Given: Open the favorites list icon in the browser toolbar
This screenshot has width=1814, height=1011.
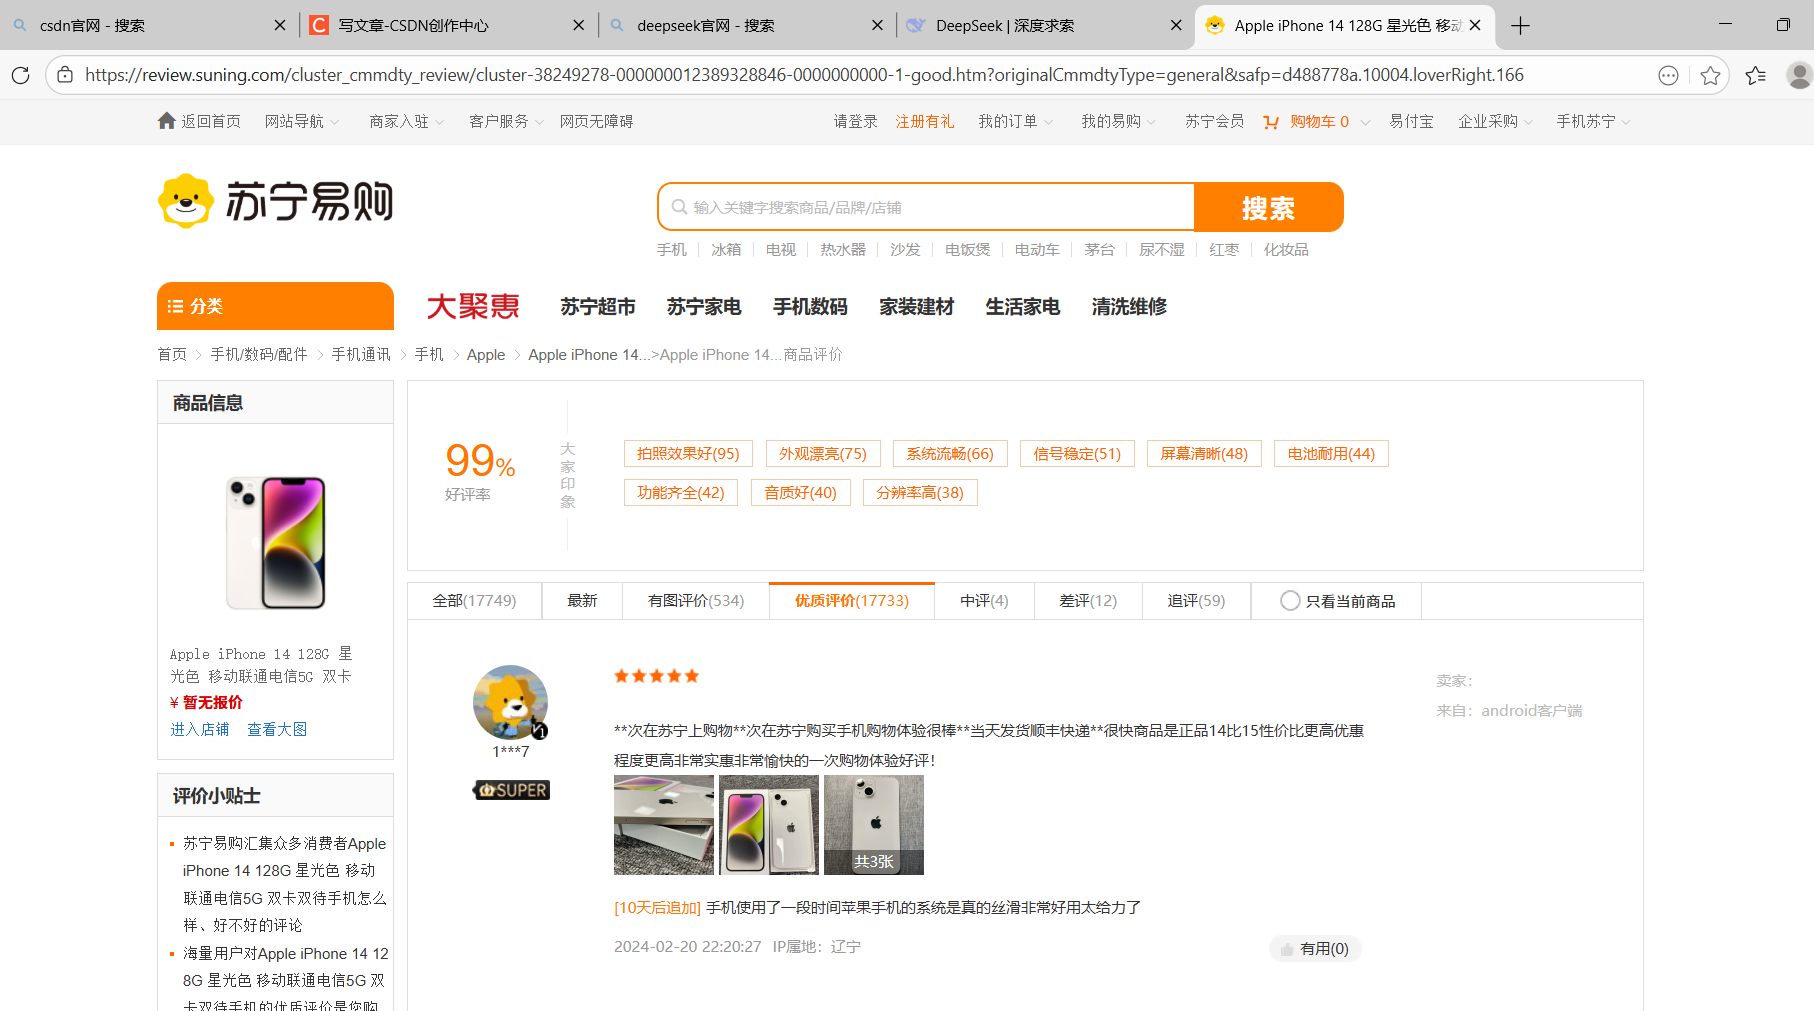Looking at the screenshot, I should pyautogui.click(x=1755, y=75).
